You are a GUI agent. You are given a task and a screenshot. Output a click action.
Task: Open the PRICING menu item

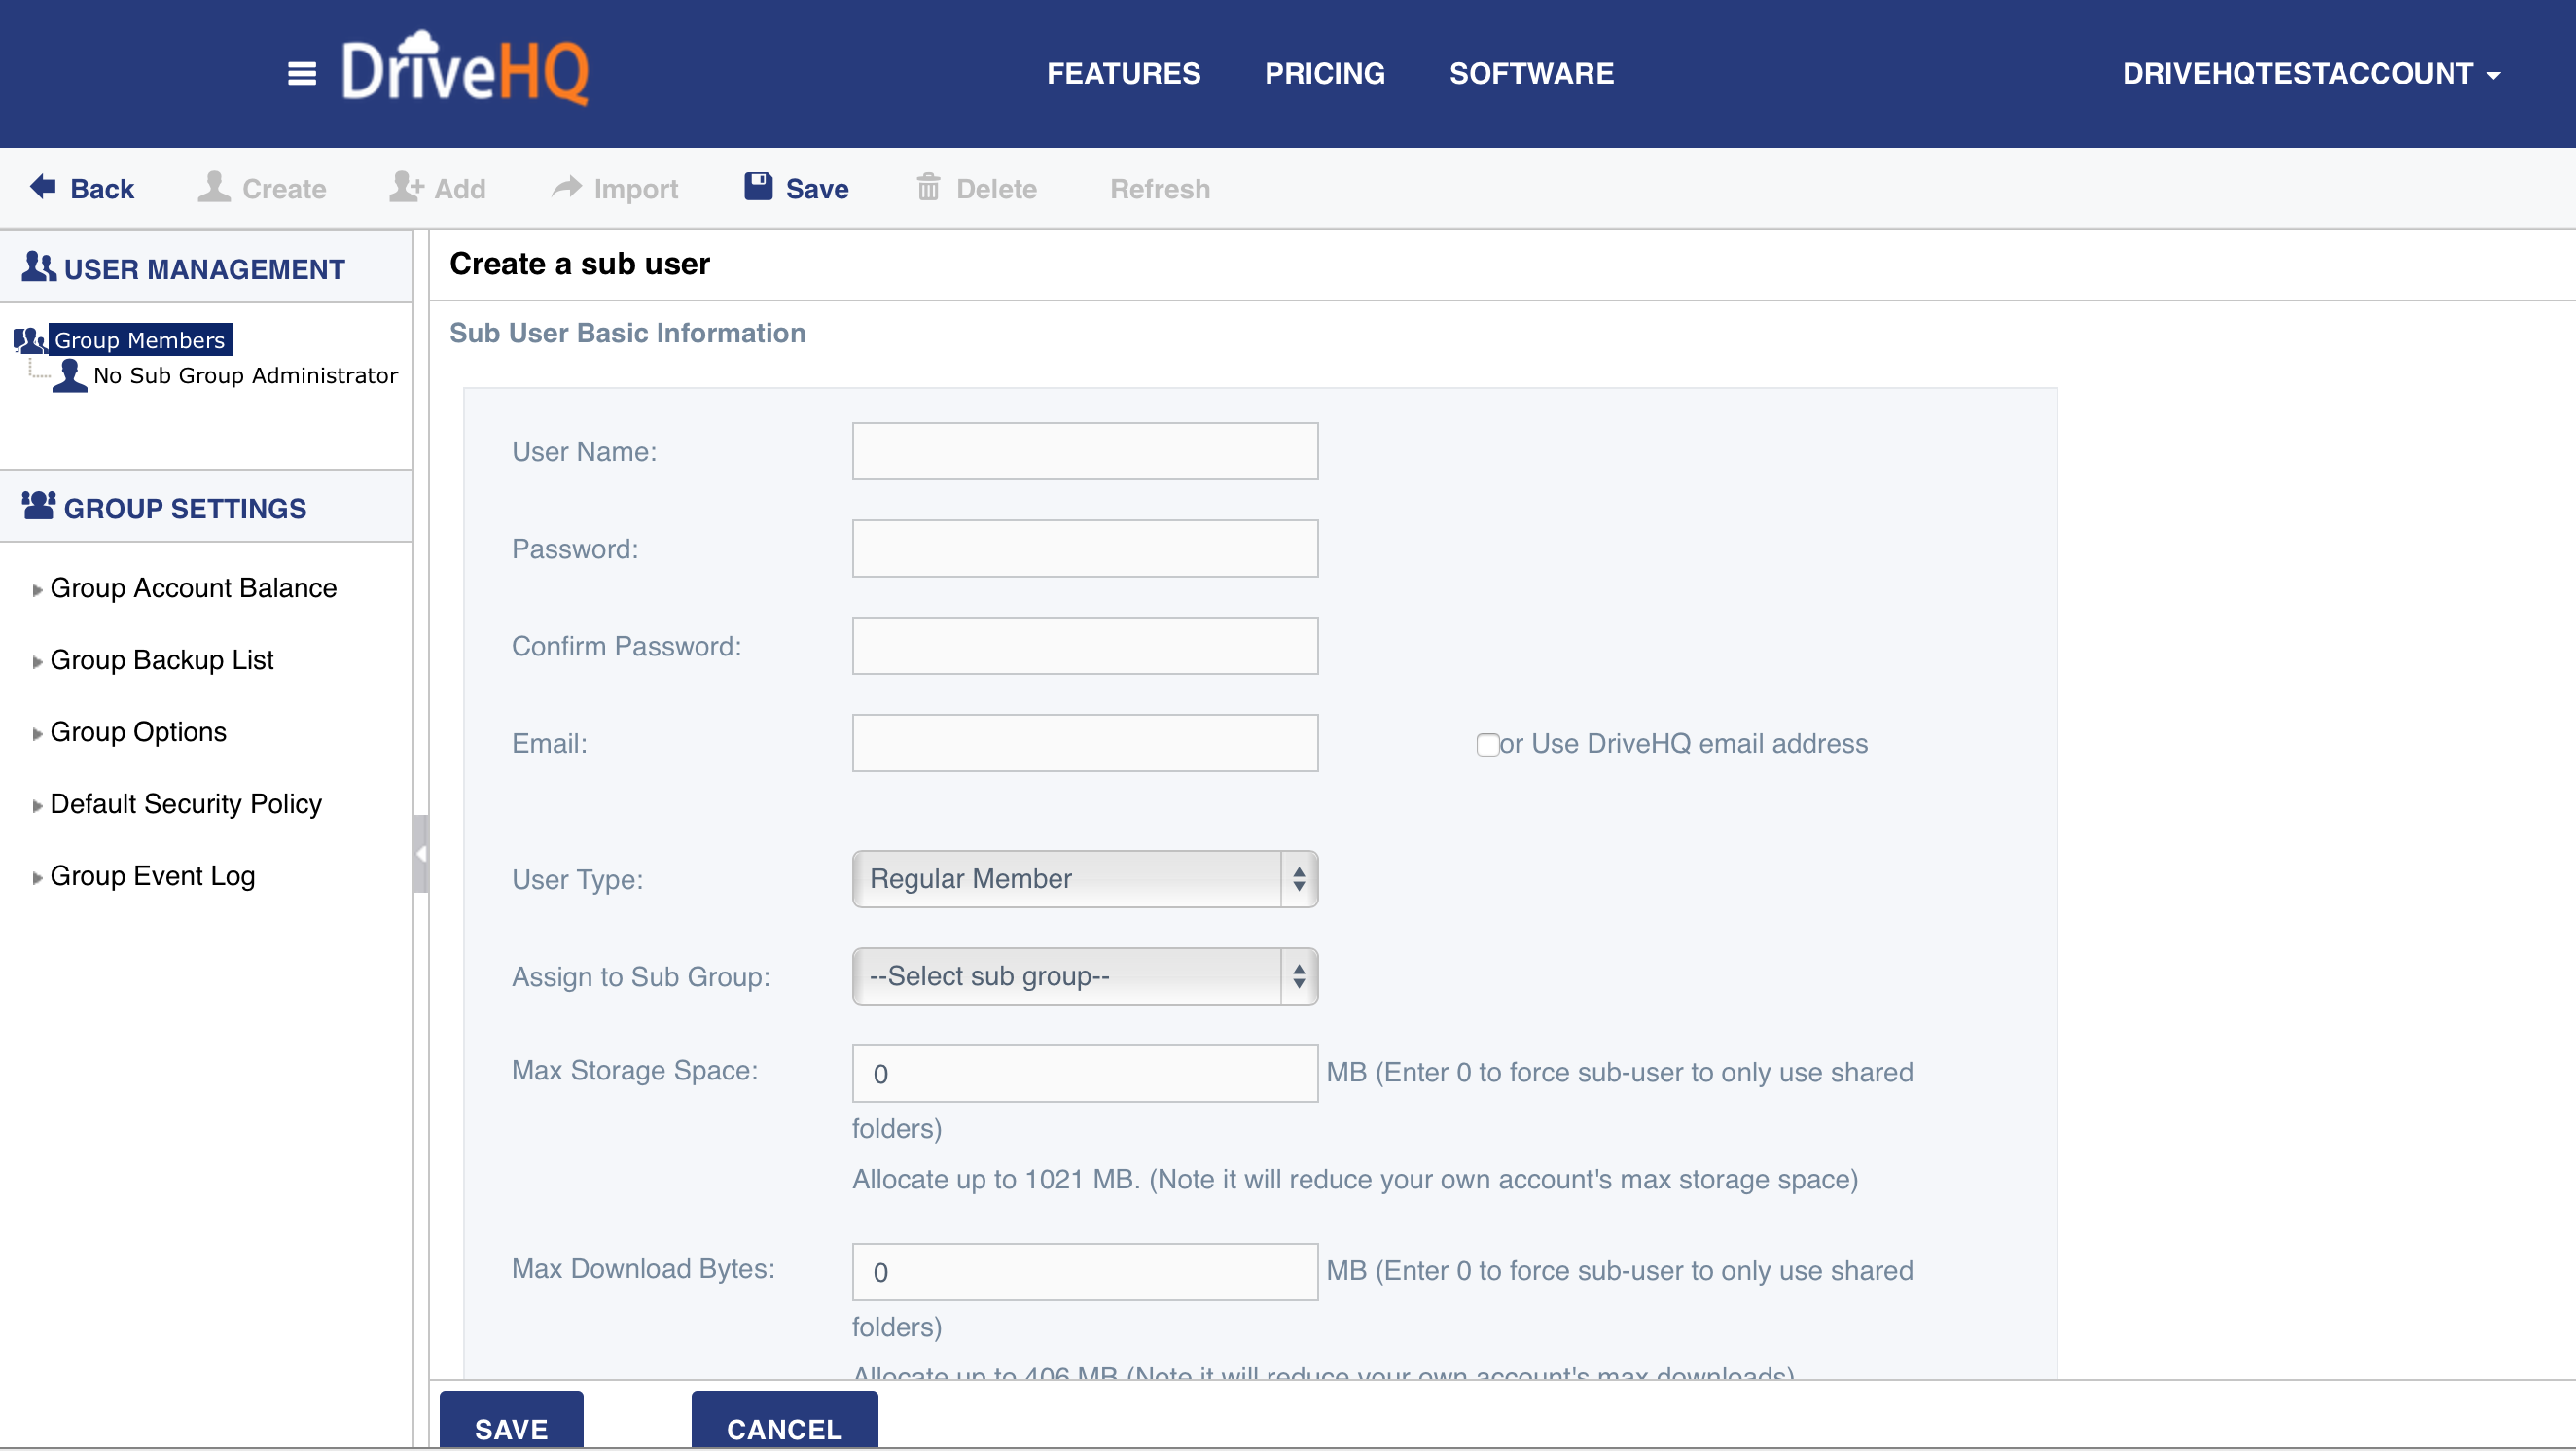coord(1324,74)
